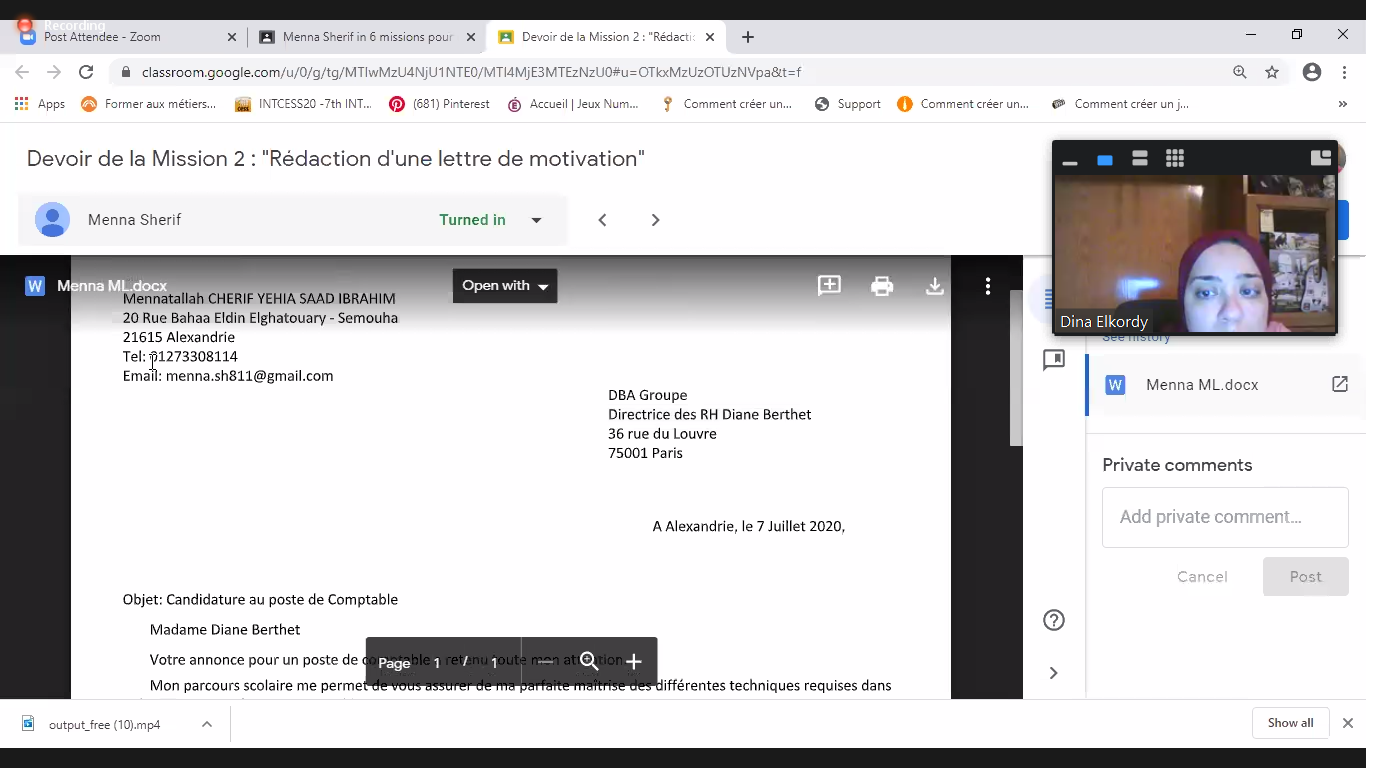
Task: Zoom in with the plus icon
Action: click(x=633, y=662)
